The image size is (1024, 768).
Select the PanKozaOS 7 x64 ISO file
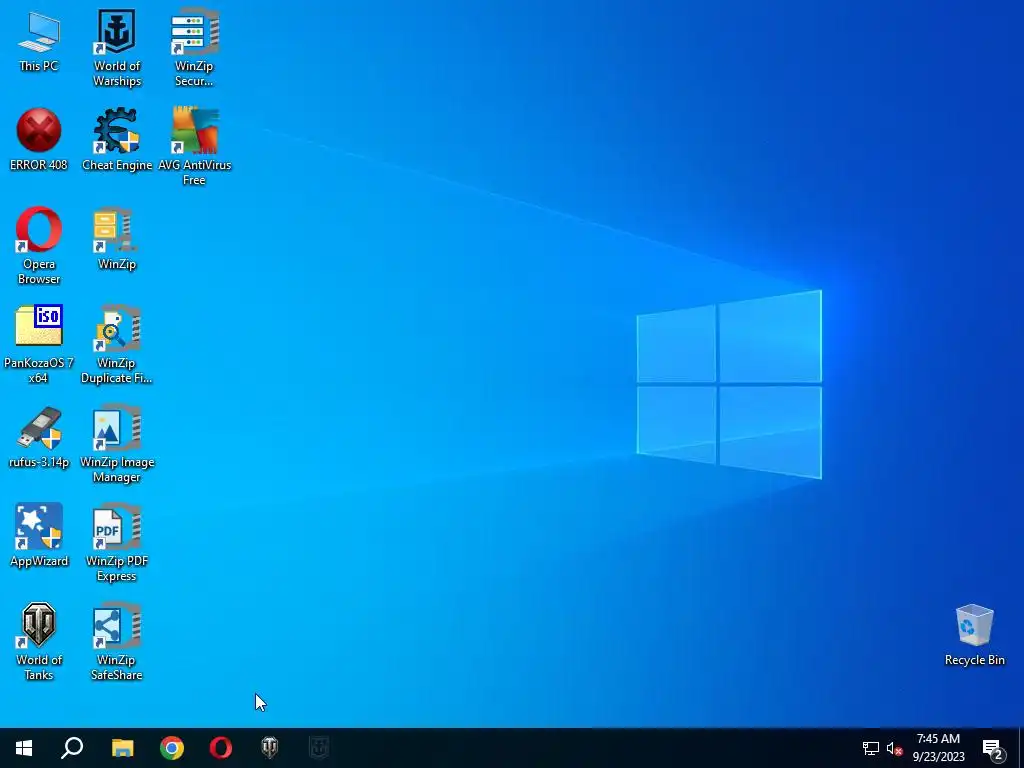click(x=39, y=344)
